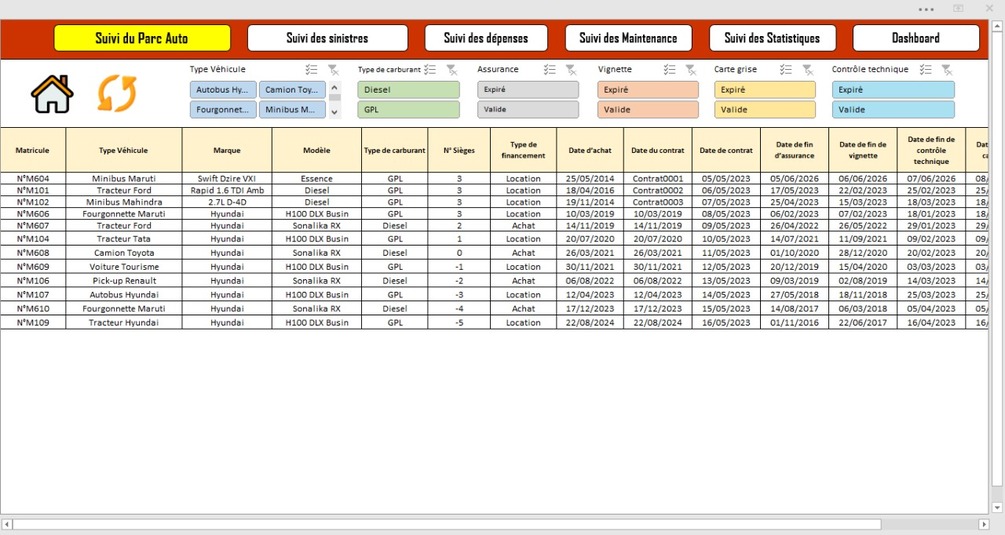Select the Contrat0002 cell
Screen dimensions: 1005x535
(x=658, y=190)
